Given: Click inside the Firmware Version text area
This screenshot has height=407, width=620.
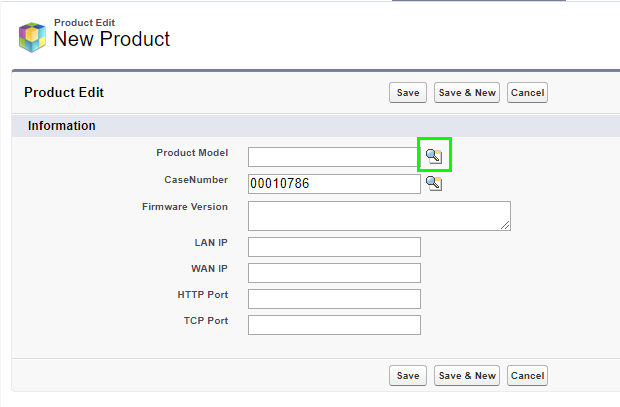Looking at the screenshot, I should [378, 215].
